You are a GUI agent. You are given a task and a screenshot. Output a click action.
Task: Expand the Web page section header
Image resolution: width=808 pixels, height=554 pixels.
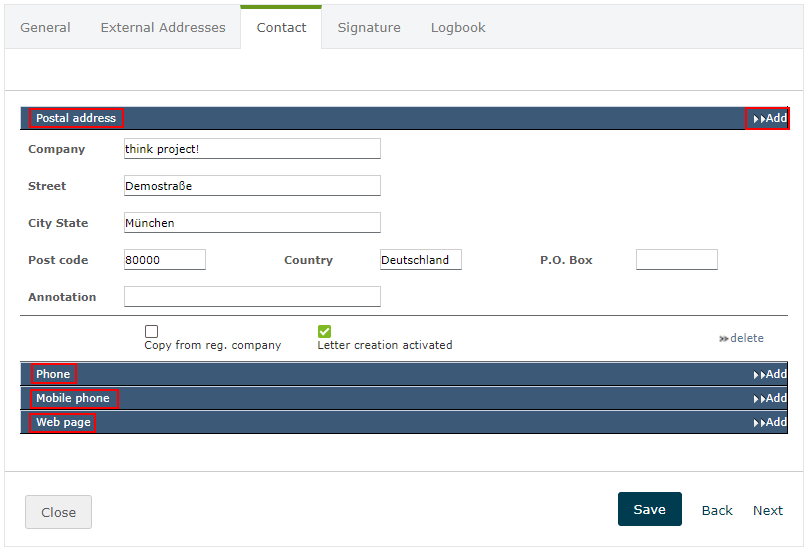[63, 422]
